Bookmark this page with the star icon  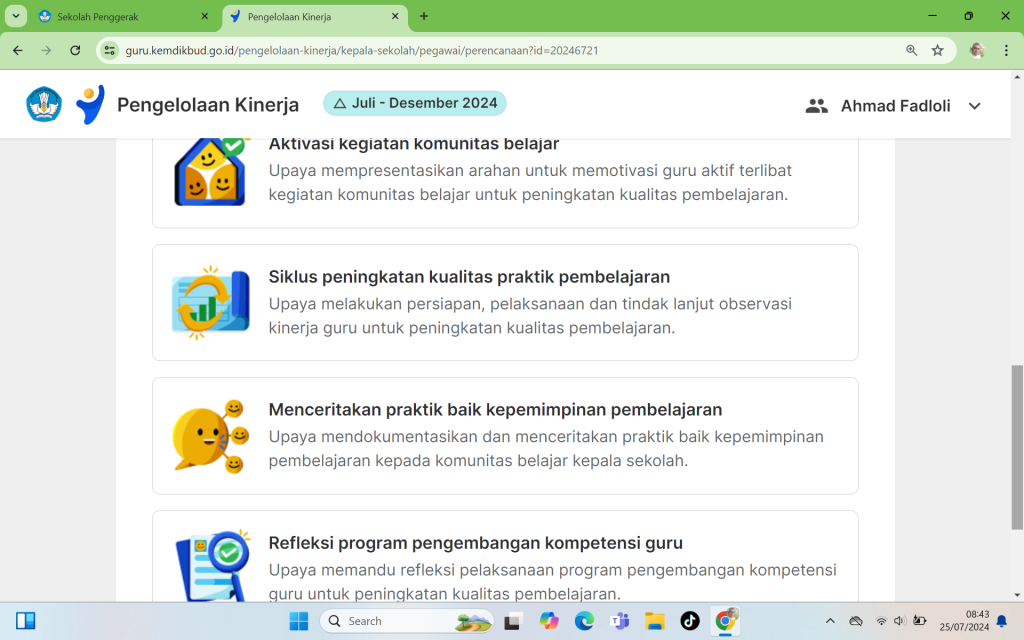point(938,50)
